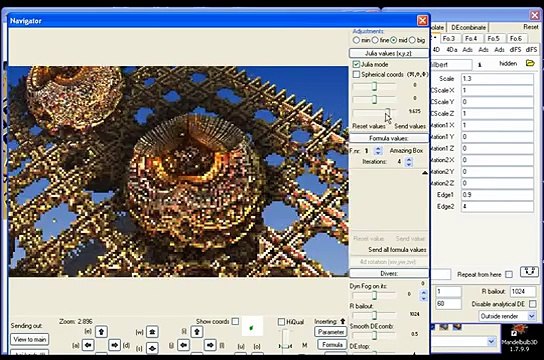Click the Parameter insert button
The width and height of the screenshot is (544, 360).
tap(331, 332)
